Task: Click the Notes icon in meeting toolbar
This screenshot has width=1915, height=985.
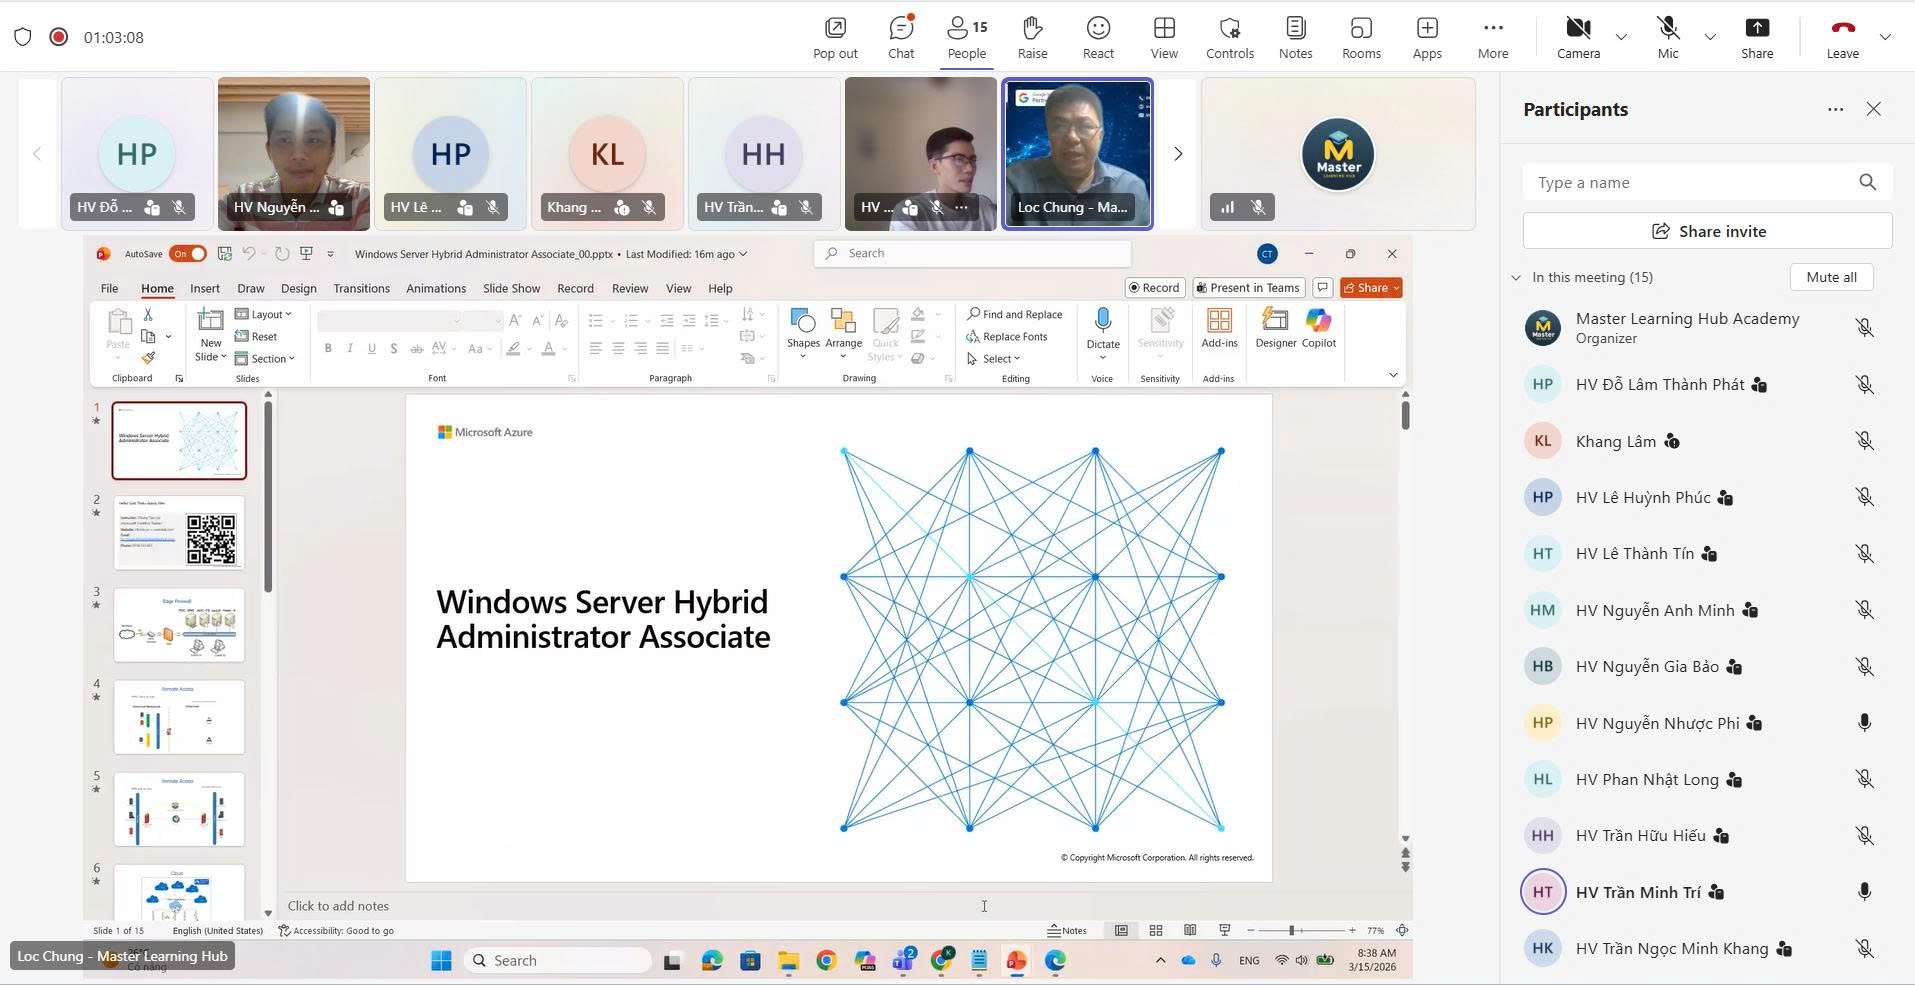Action: 1295,37
